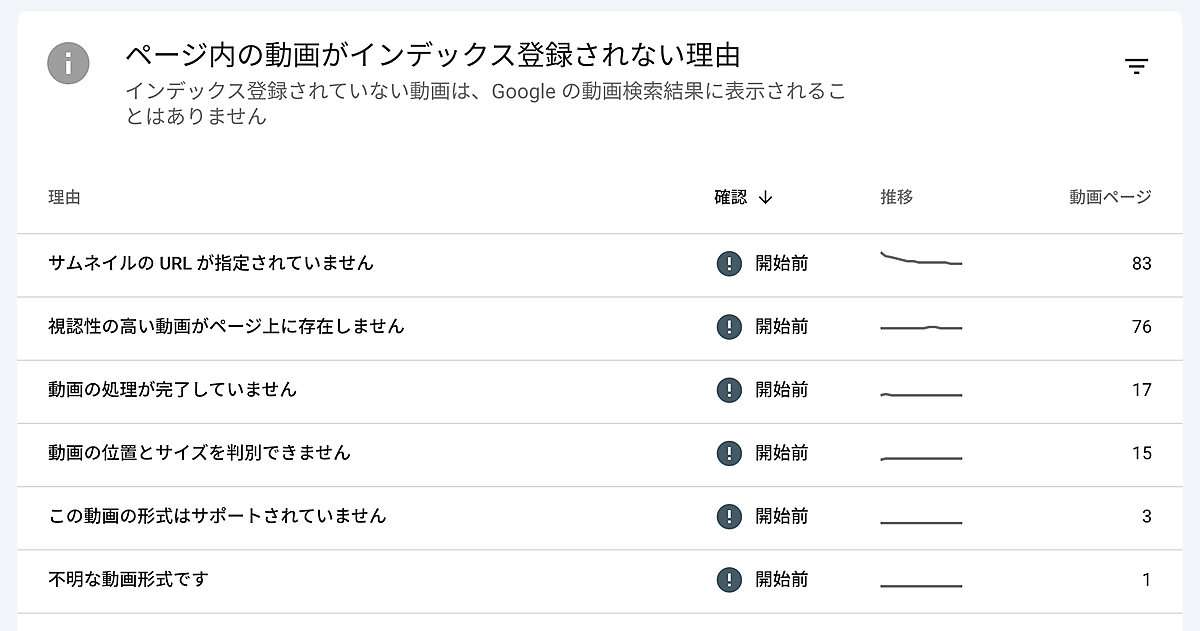1200x631 pixels.
Task: Sort by the 動画ページ column header
Action: pos(1110,198)
